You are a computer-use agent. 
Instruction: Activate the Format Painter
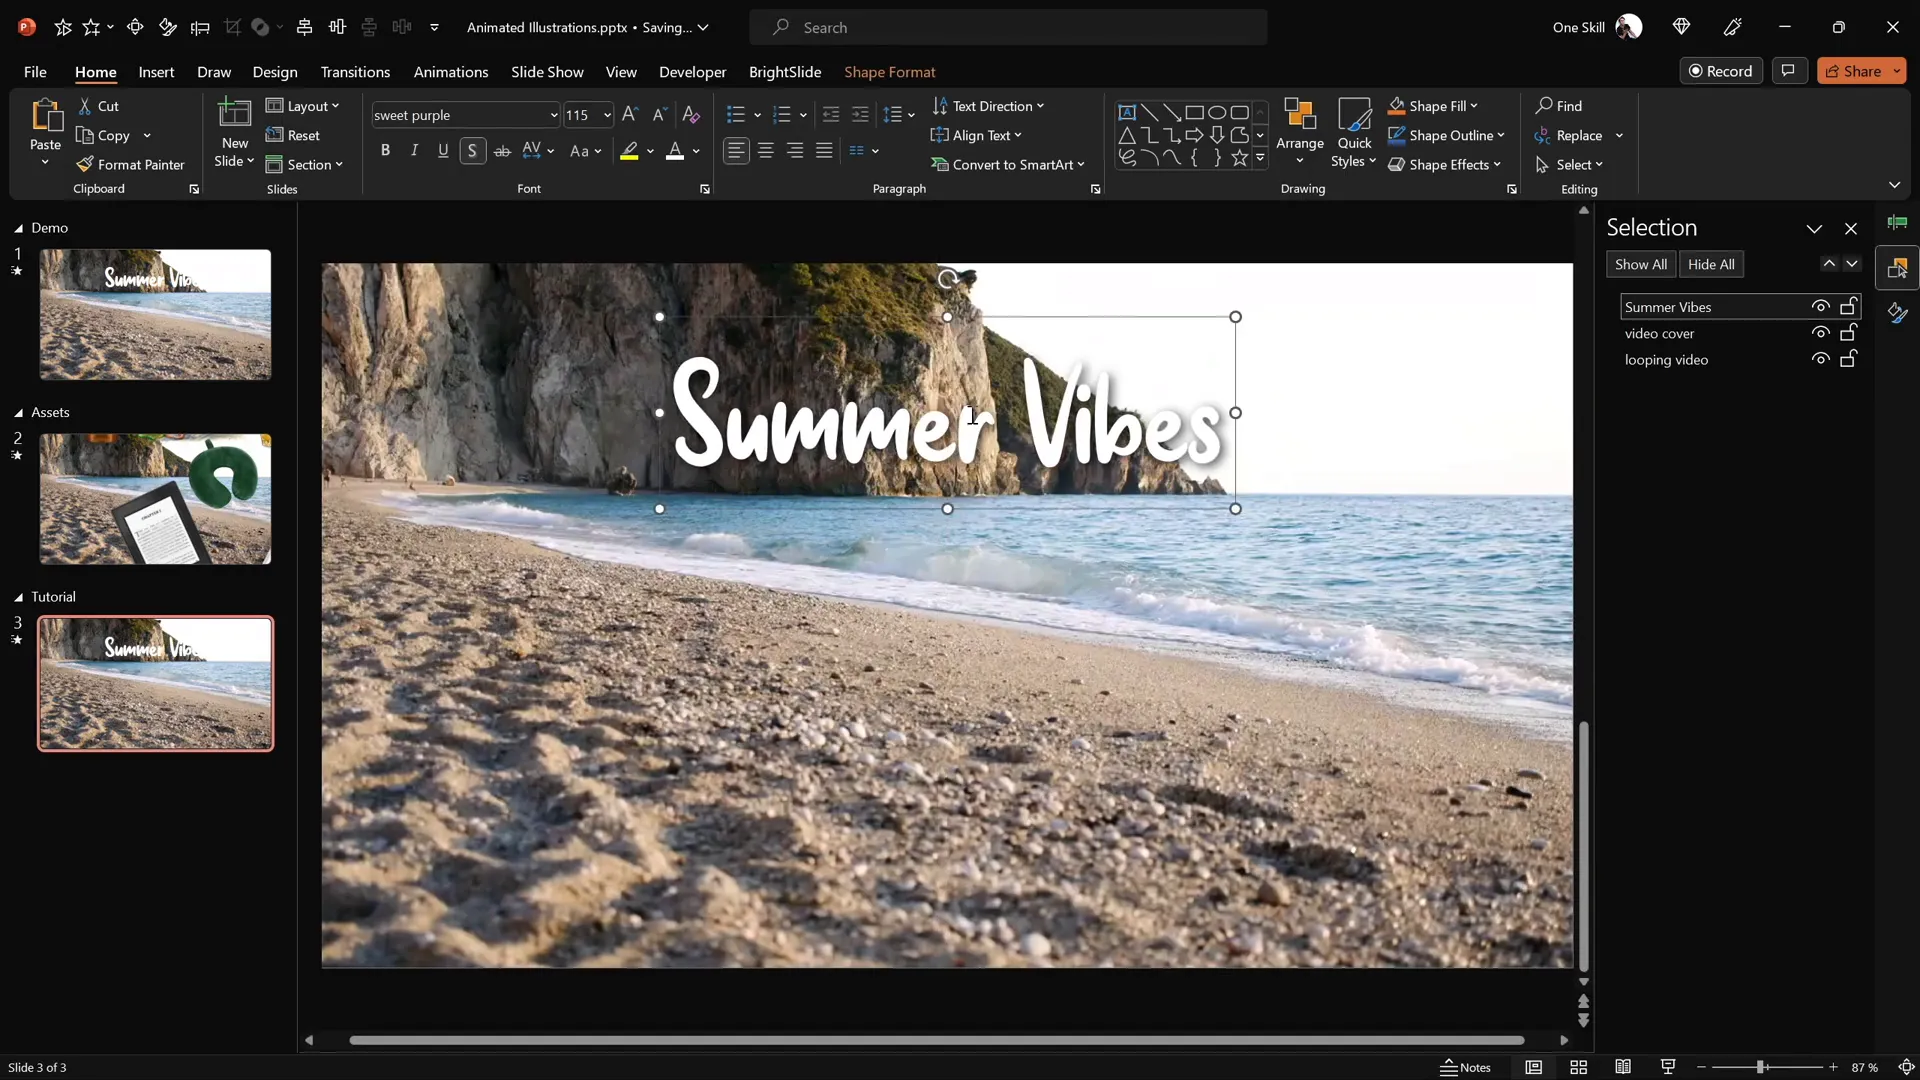tap(131, 164)
